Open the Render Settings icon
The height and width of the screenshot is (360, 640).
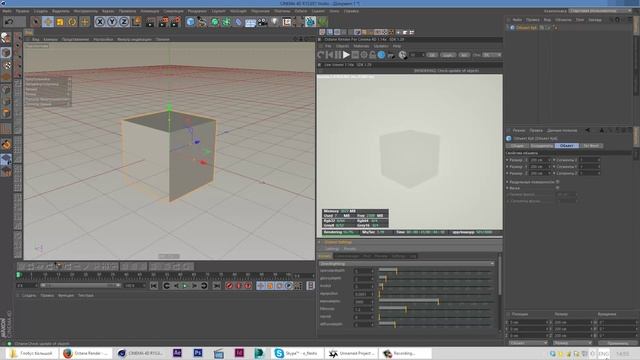176,22
